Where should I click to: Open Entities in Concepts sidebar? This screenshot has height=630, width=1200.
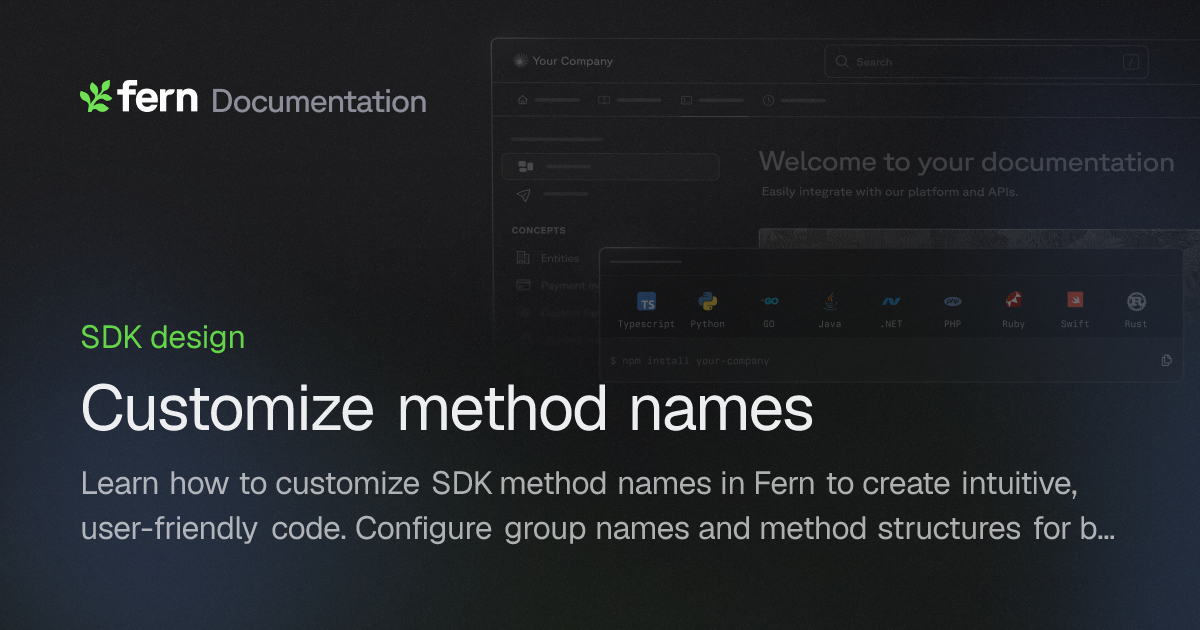coord(560,258)
